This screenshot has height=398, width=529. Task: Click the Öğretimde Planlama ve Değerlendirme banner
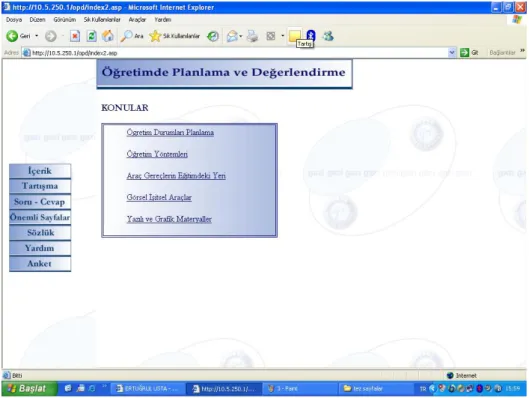pyautogui.click(x=224, y=74)
